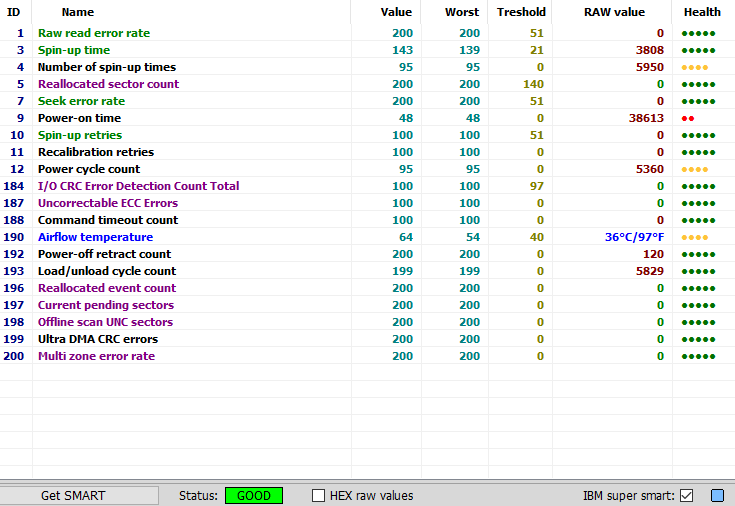Select the Spin-up time row
Image resolution: width=735 pixels, height=506 pixels.
click(74, 50)
